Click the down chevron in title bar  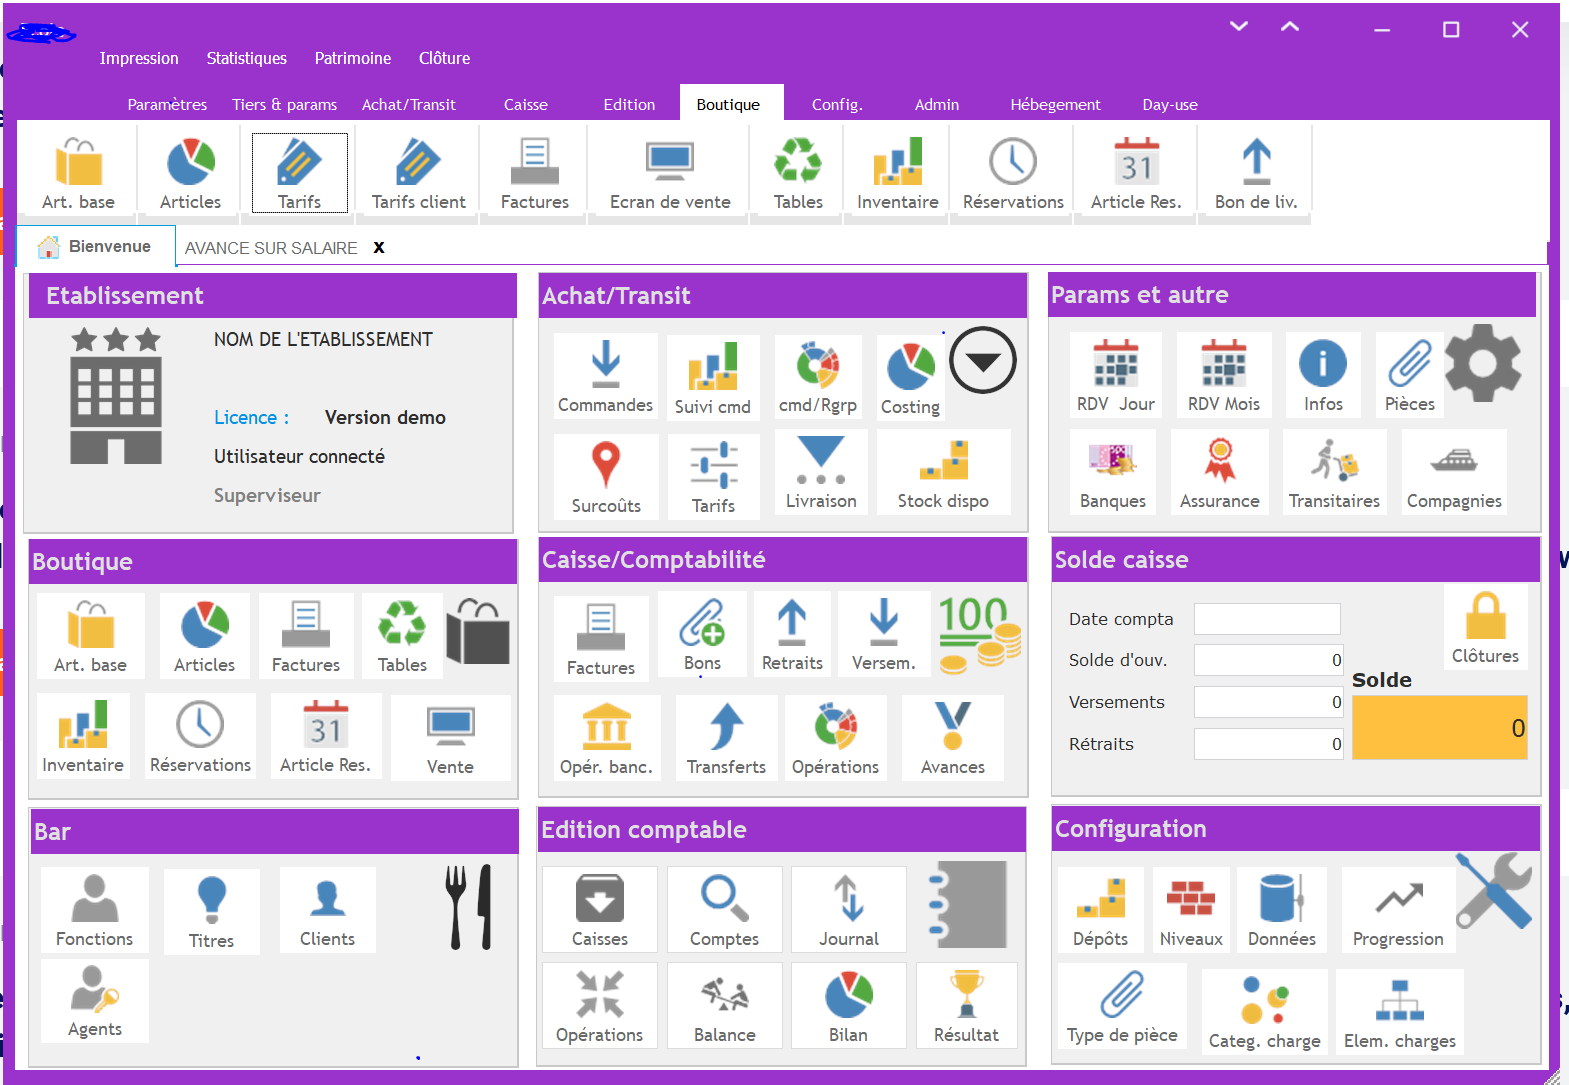[1239, 27]
